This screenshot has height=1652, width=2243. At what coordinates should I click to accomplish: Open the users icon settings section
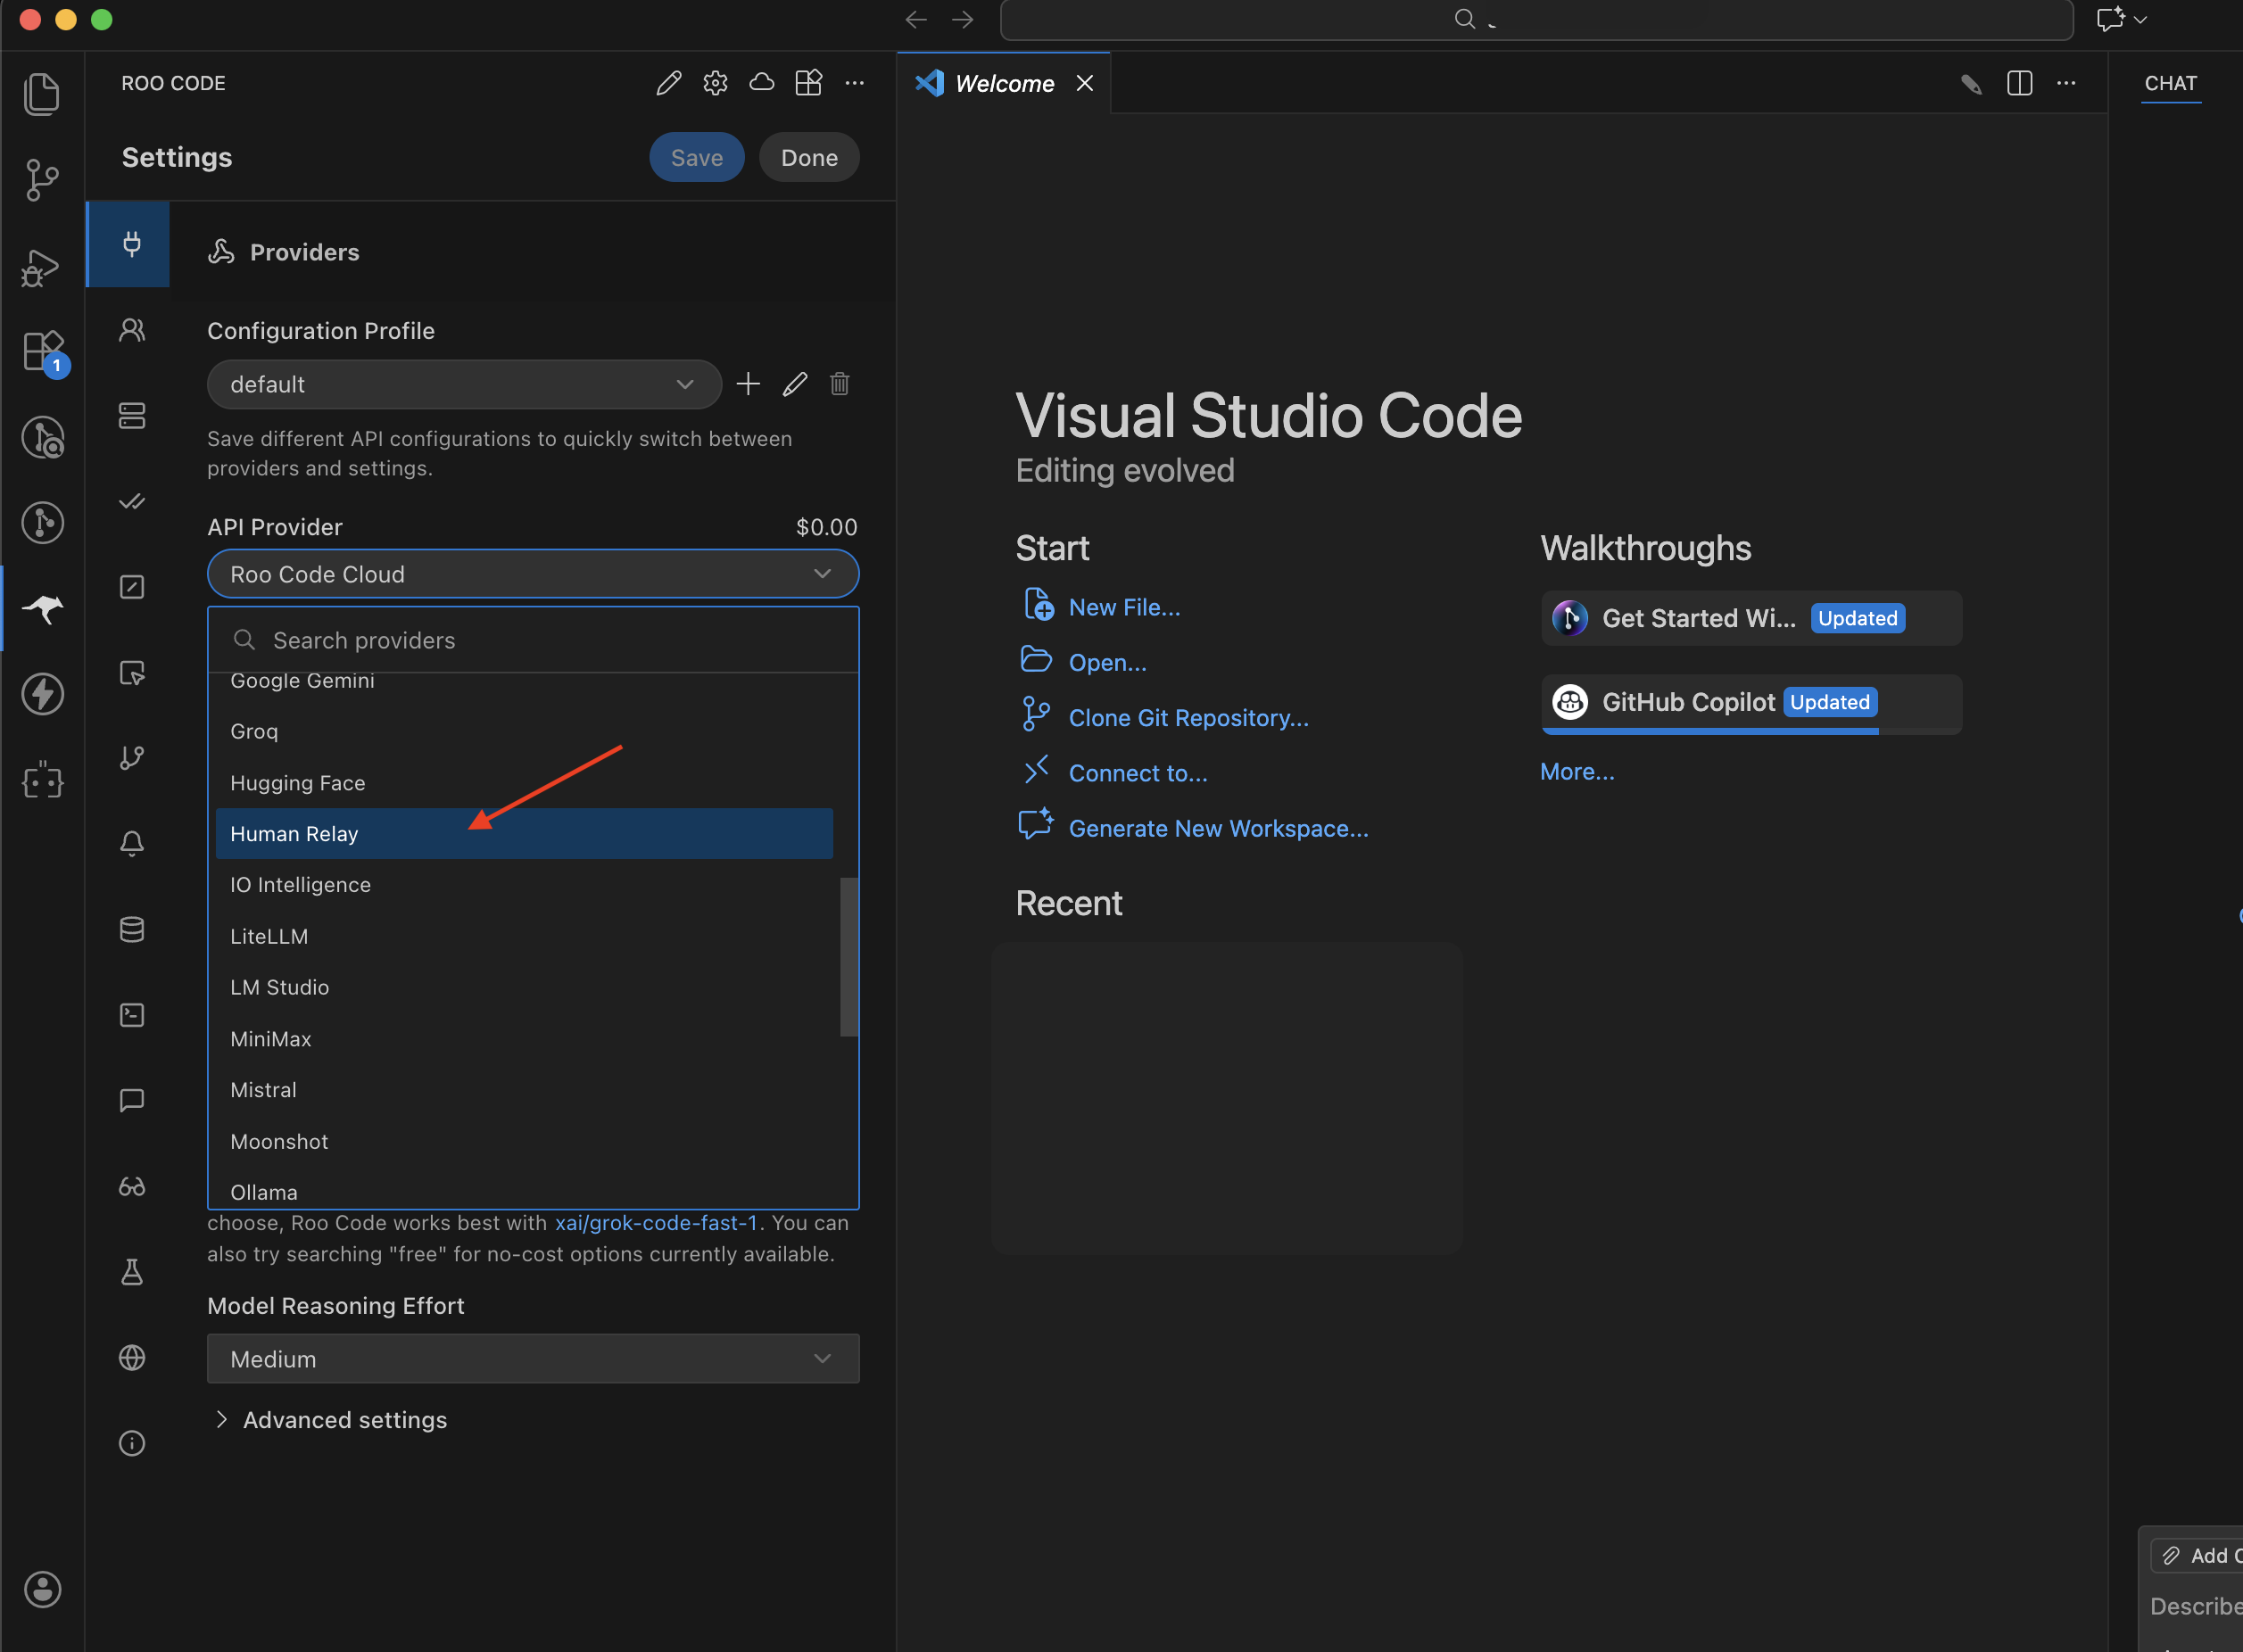tap(132, 330)
